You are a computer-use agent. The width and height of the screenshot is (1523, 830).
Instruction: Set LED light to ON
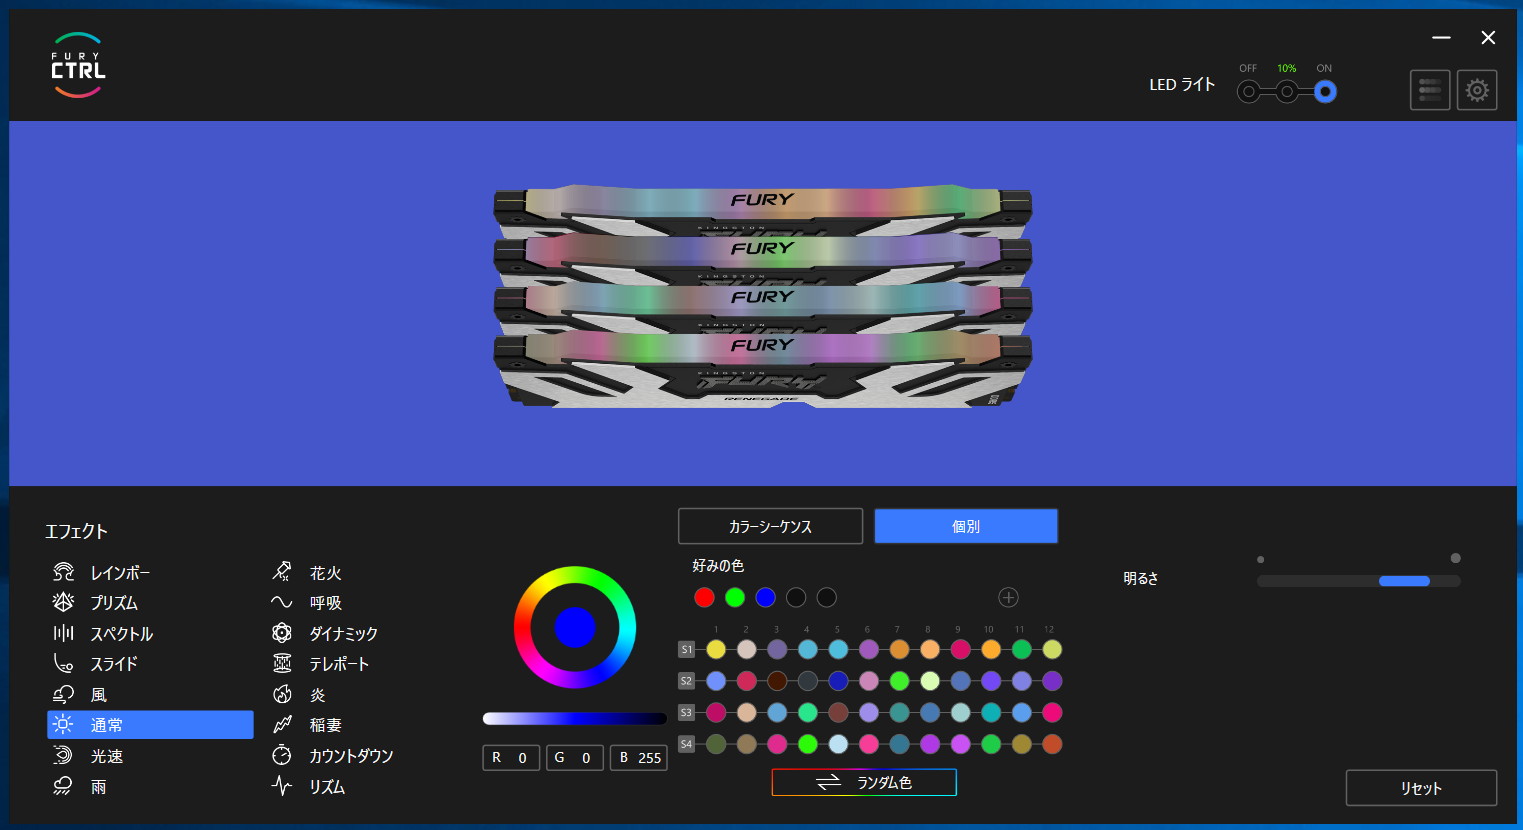pyautogui.click(x=1325, y=92)
